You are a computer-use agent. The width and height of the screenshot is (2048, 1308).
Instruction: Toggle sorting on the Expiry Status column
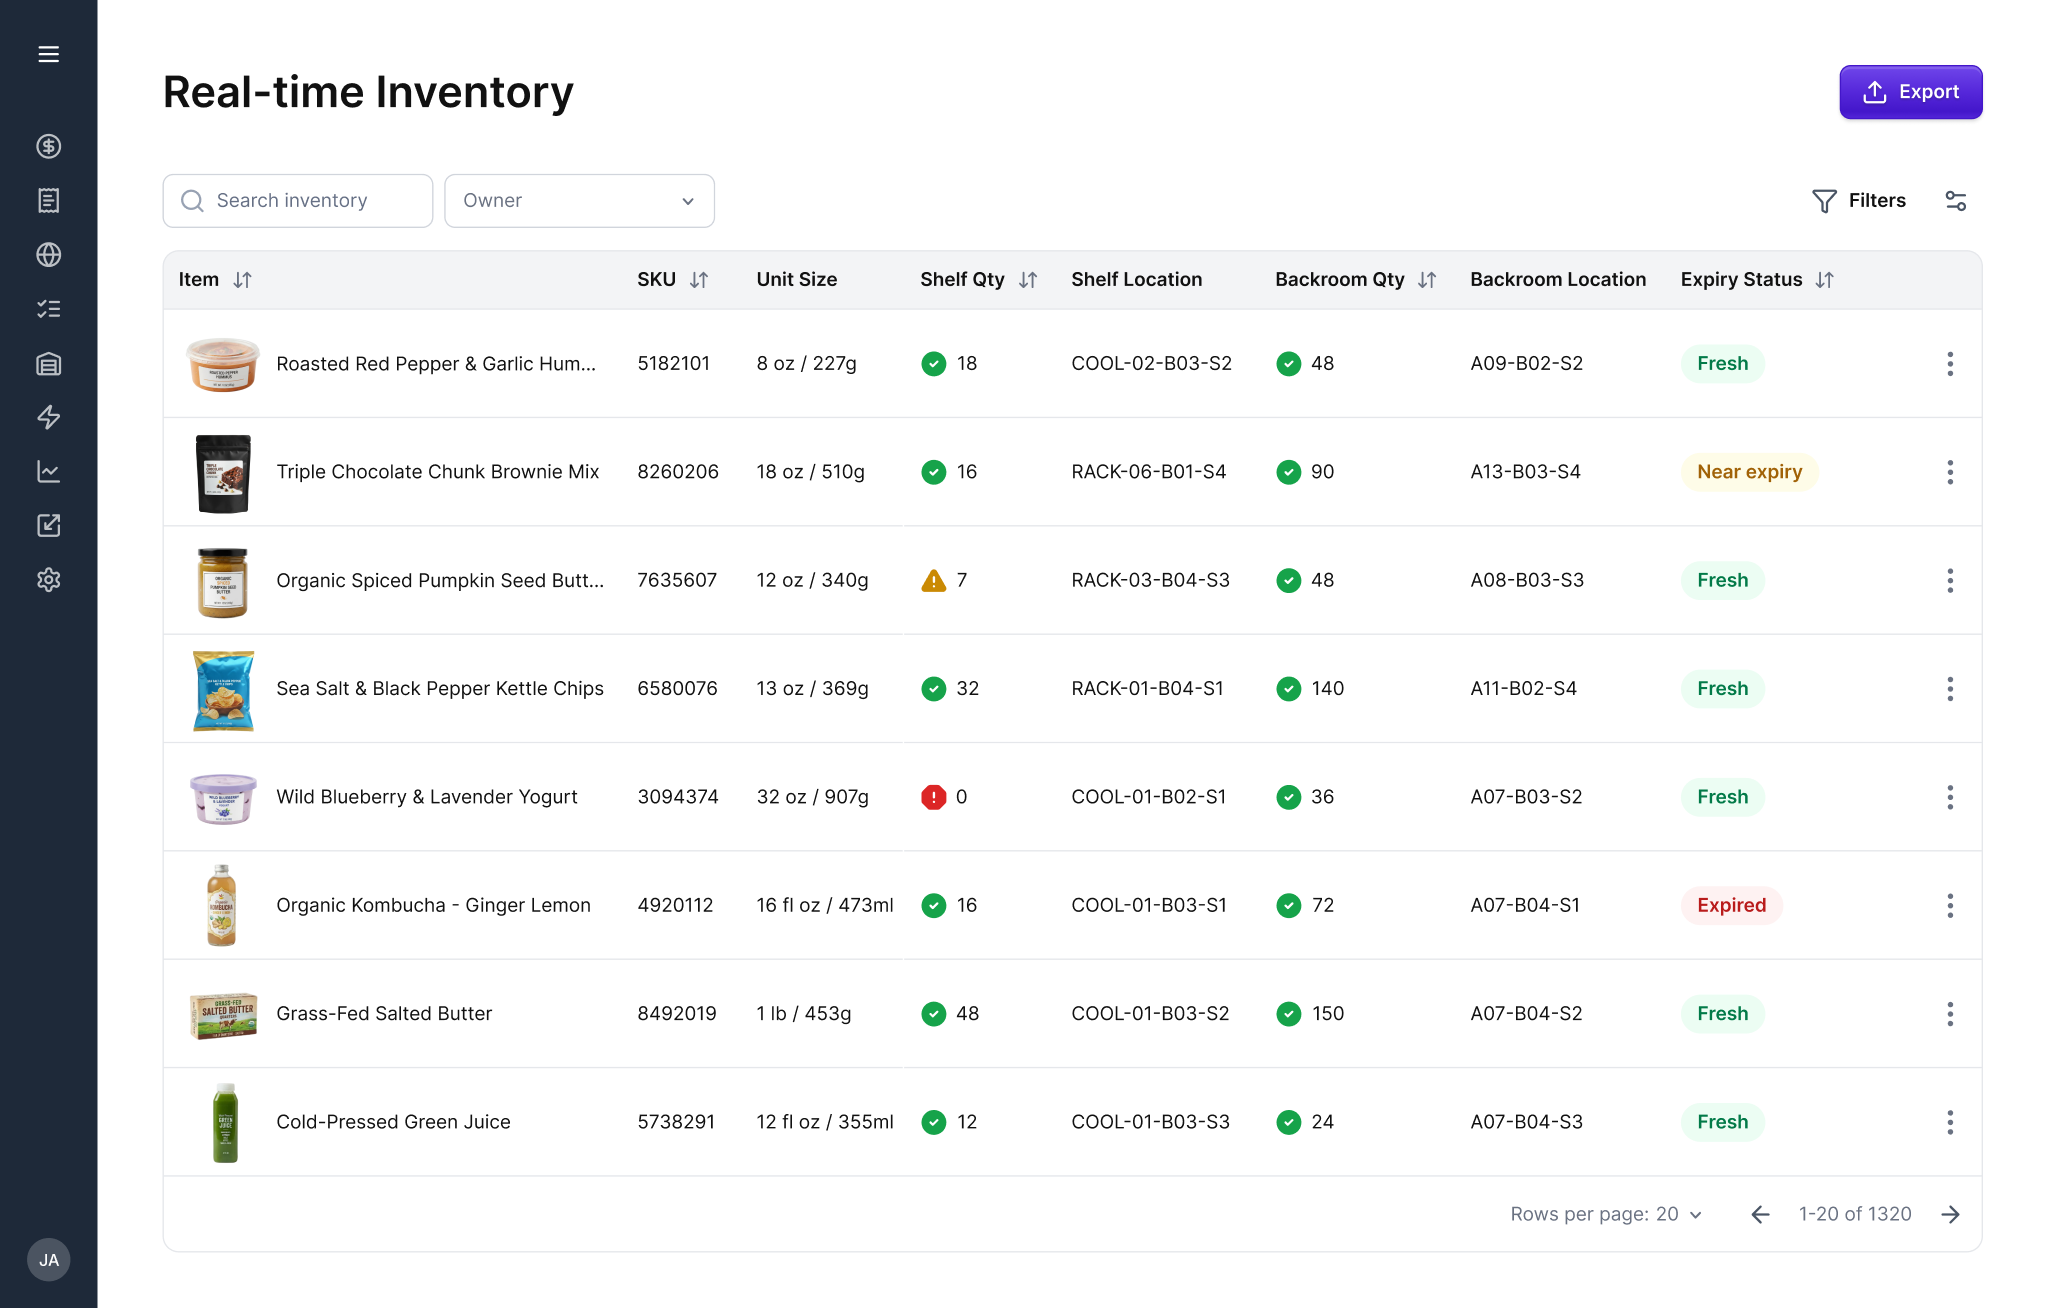tap(1826, 279)
